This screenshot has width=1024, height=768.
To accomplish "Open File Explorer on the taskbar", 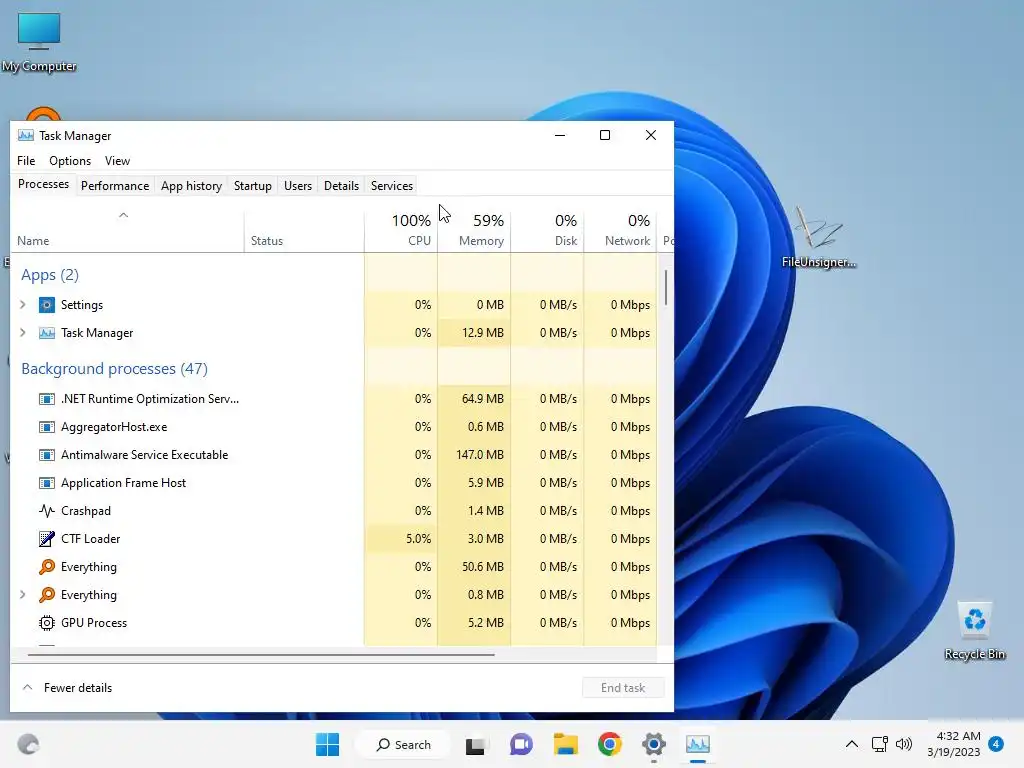I will (566, 744).
